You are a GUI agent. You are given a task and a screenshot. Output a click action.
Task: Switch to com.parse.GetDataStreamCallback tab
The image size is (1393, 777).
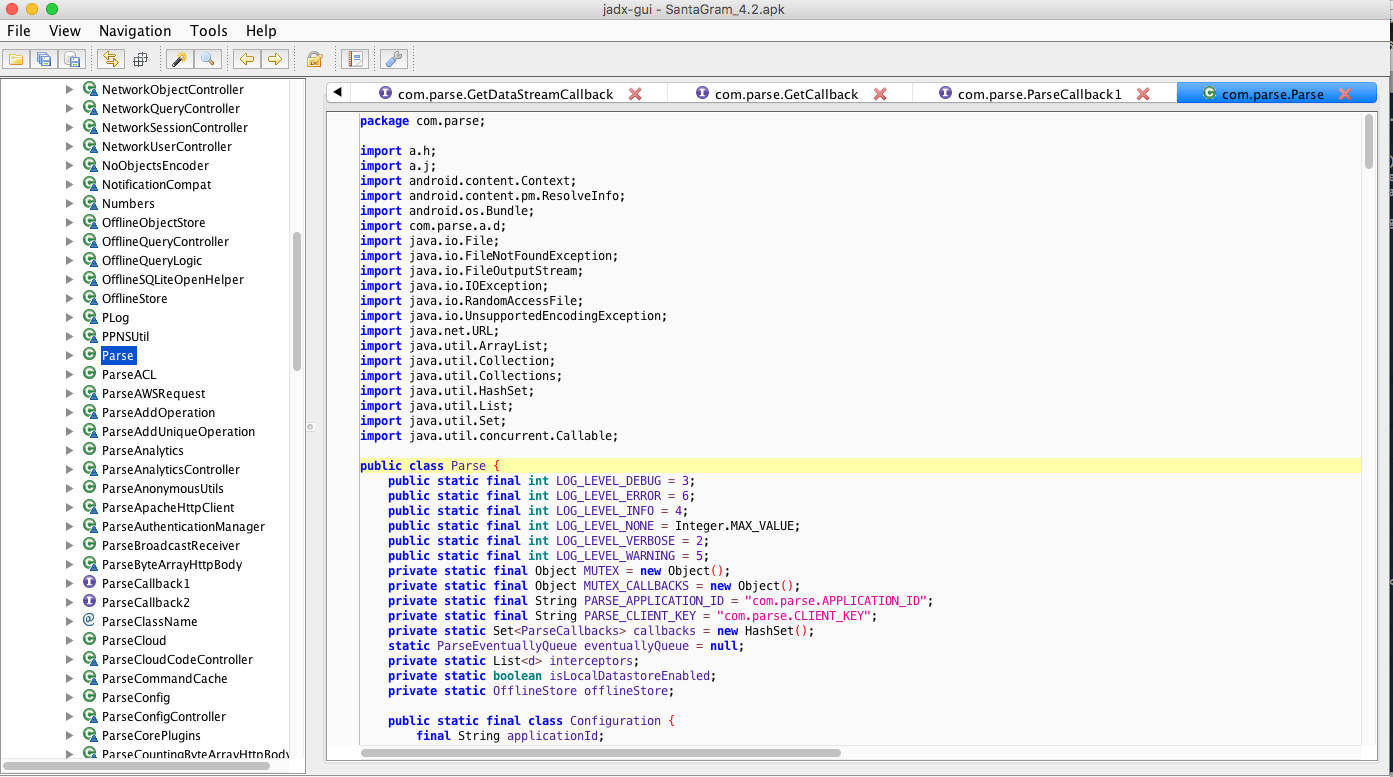[506, 94]
